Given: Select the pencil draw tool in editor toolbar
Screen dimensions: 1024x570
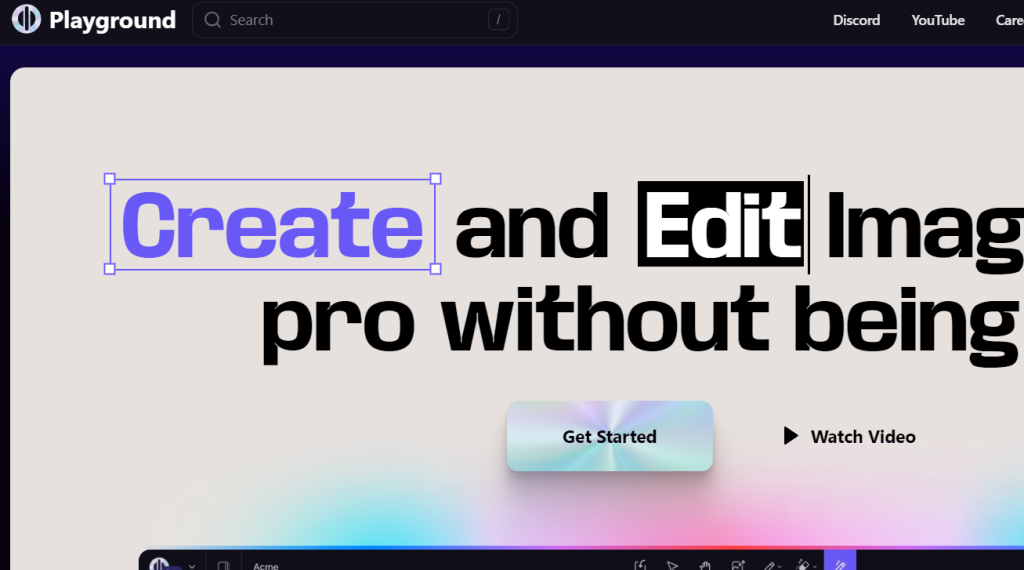Looking at the screenshot, I should point(769,565).
